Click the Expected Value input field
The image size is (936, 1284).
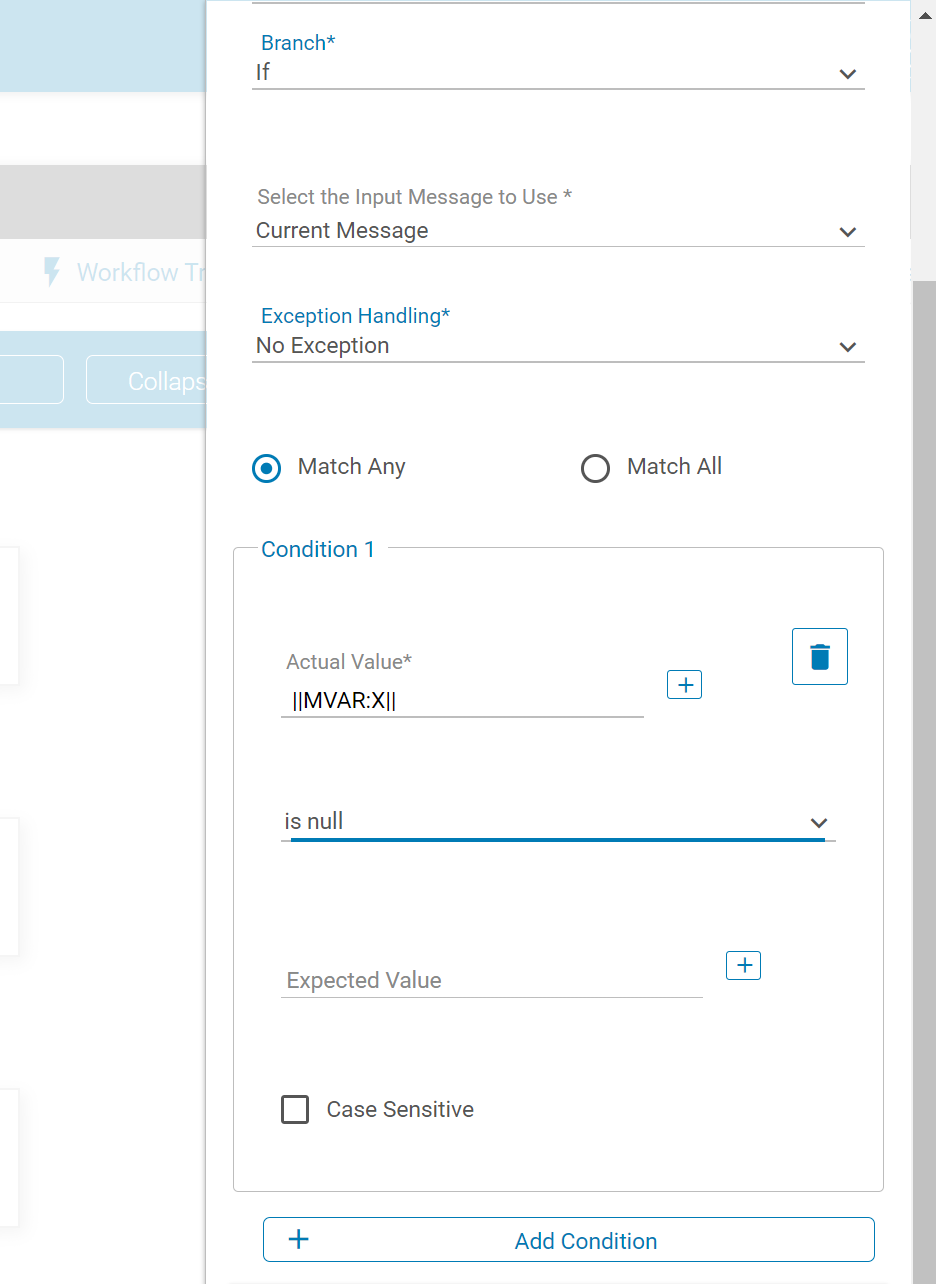pyautogui.click(x=492, y=980)
